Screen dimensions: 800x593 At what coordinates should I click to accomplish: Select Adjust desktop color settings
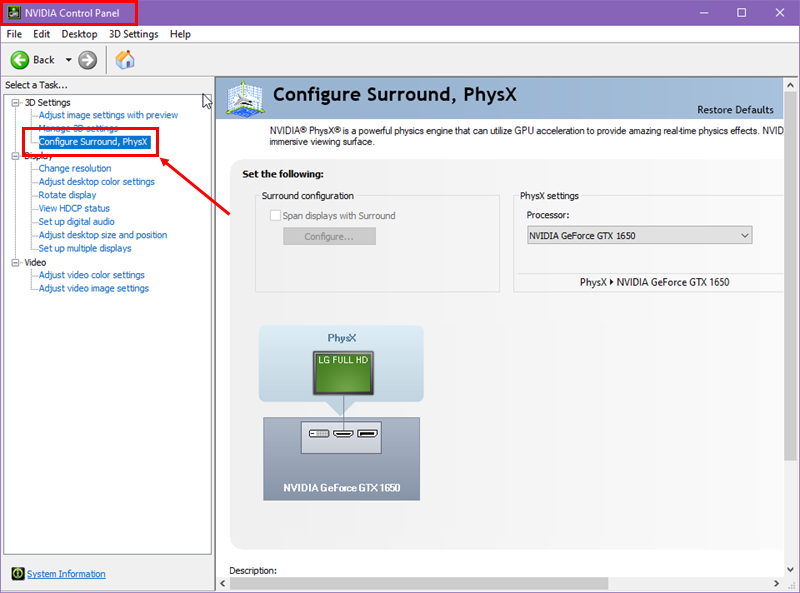click(96, 182)
